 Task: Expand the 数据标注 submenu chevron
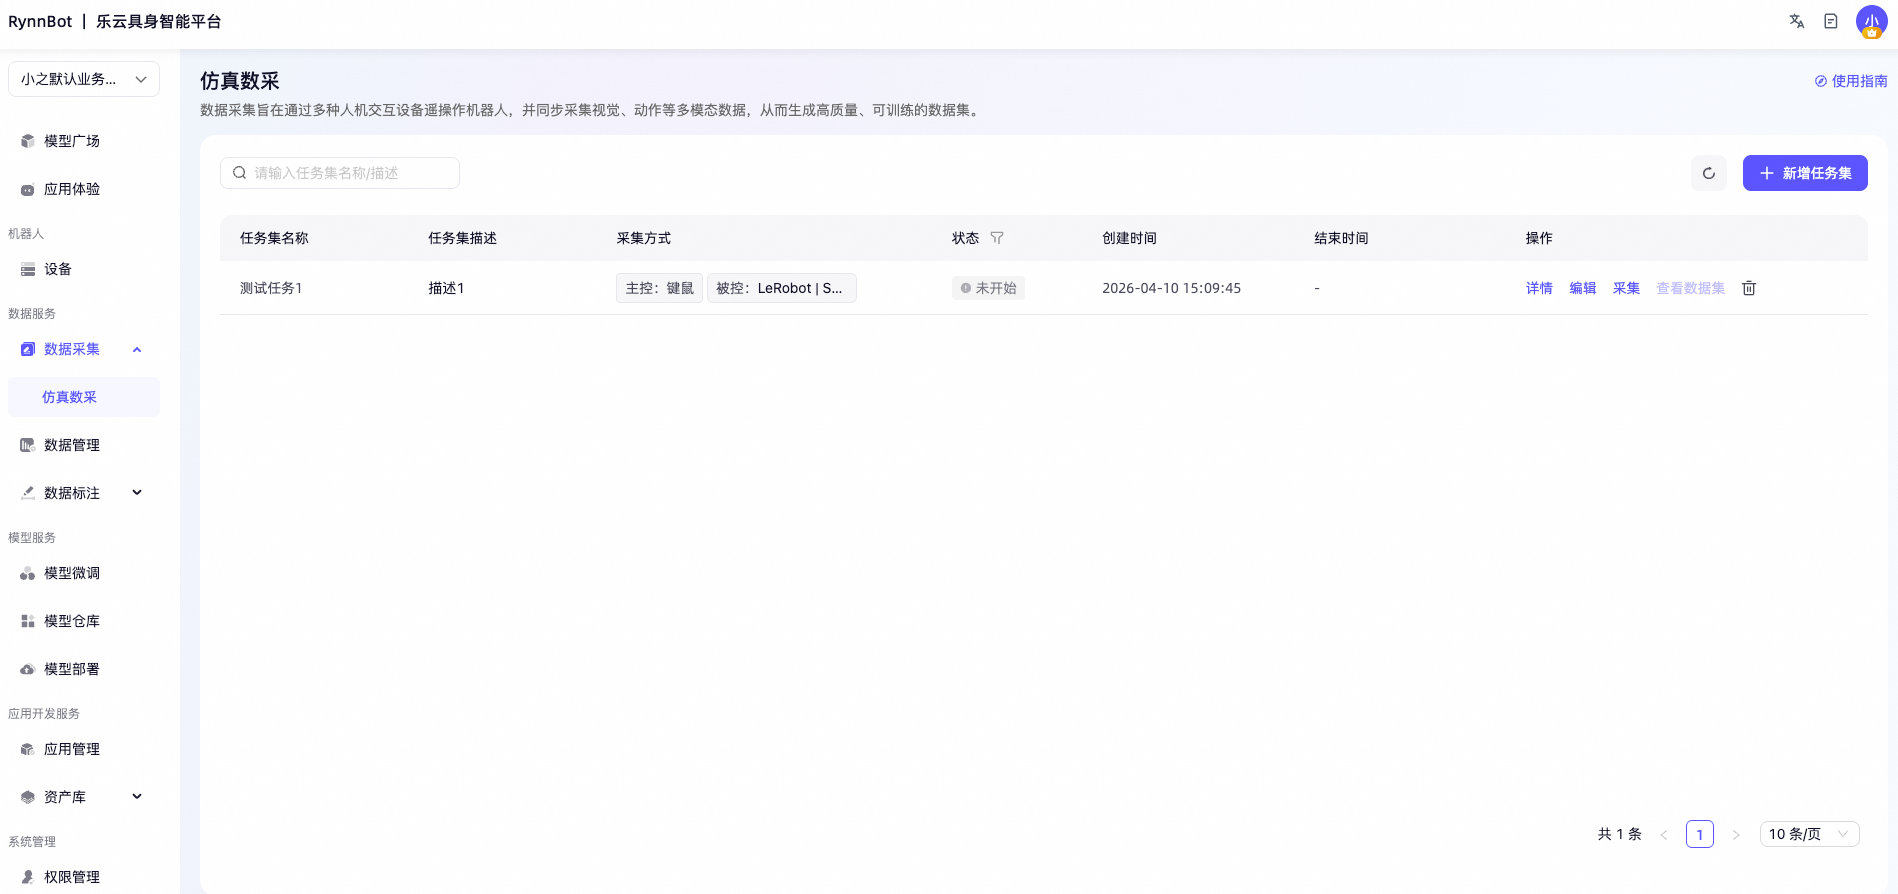pyautogui.click(x=137, y=493)
